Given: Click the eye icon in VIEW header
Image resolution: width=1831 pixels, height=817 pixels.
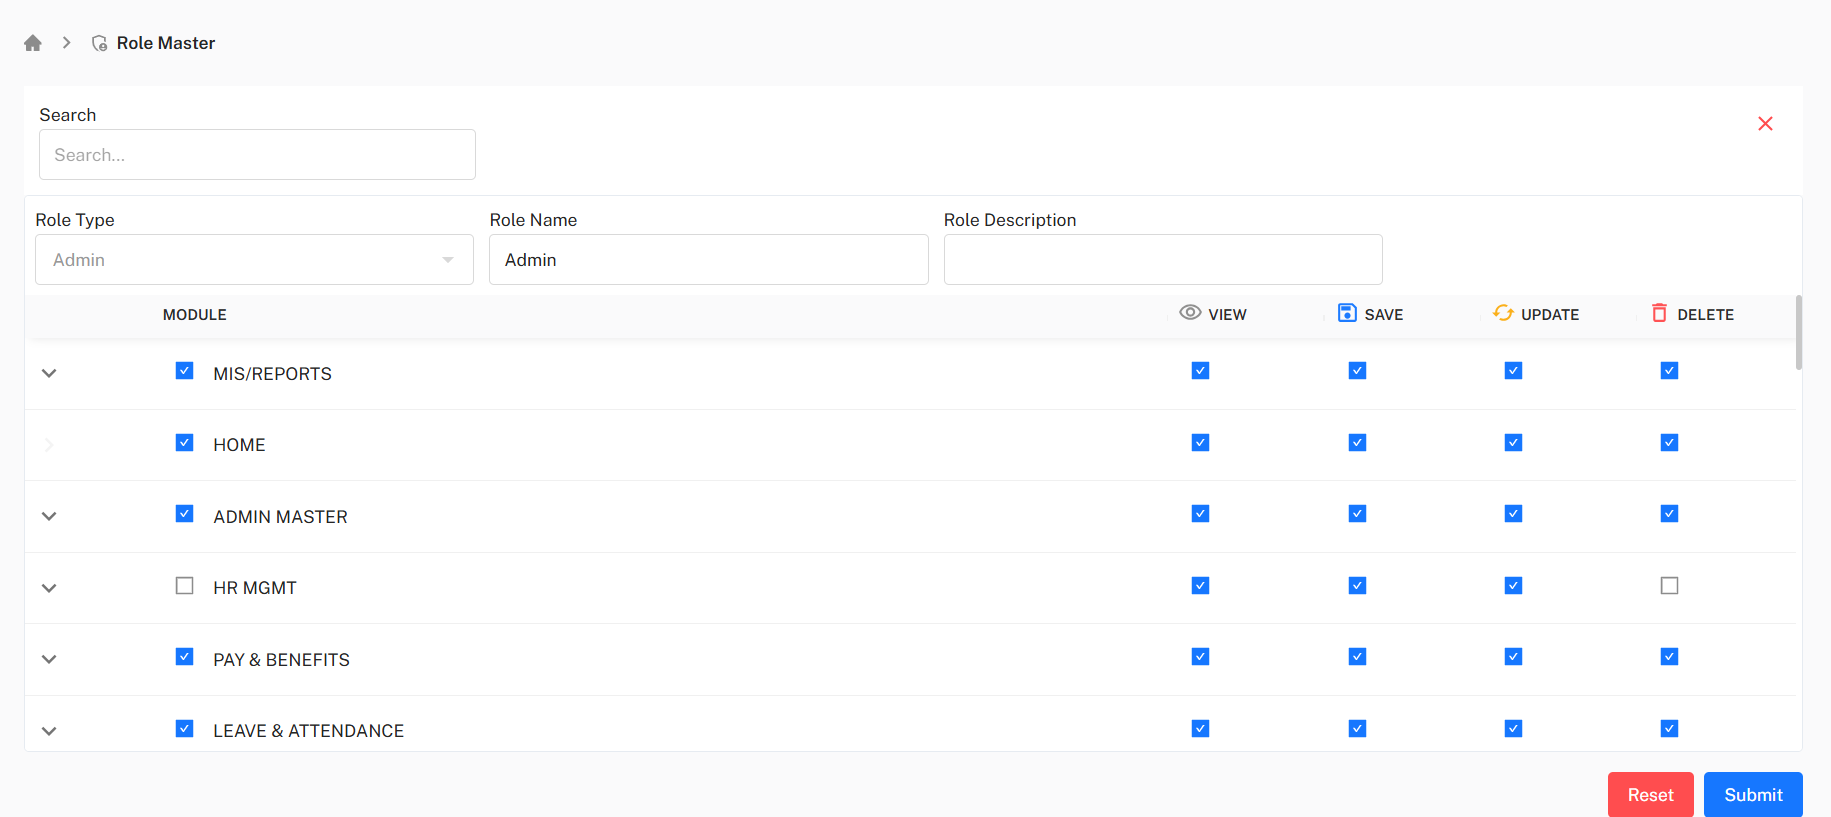Looking at the screenshot, I should pyautogui.click(x=1190, y=313).
